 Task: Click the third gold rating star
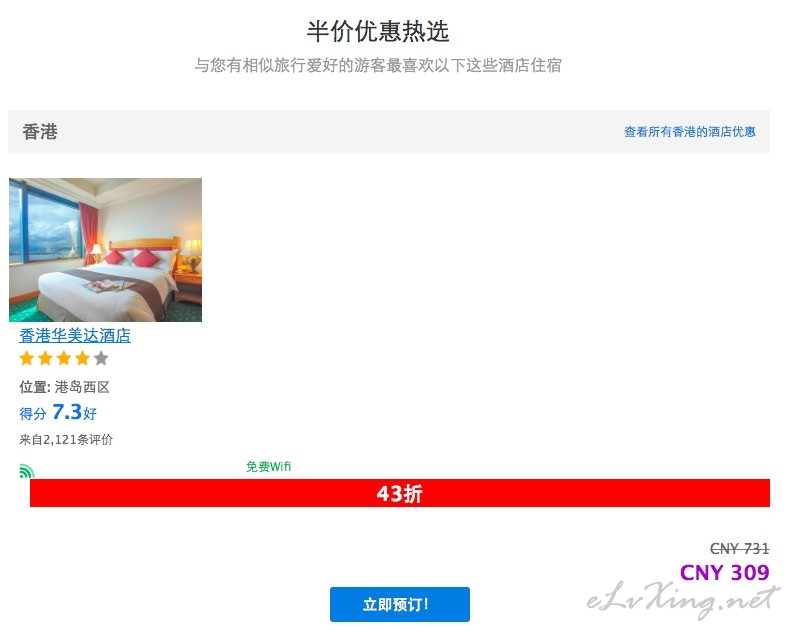point(64,358)
